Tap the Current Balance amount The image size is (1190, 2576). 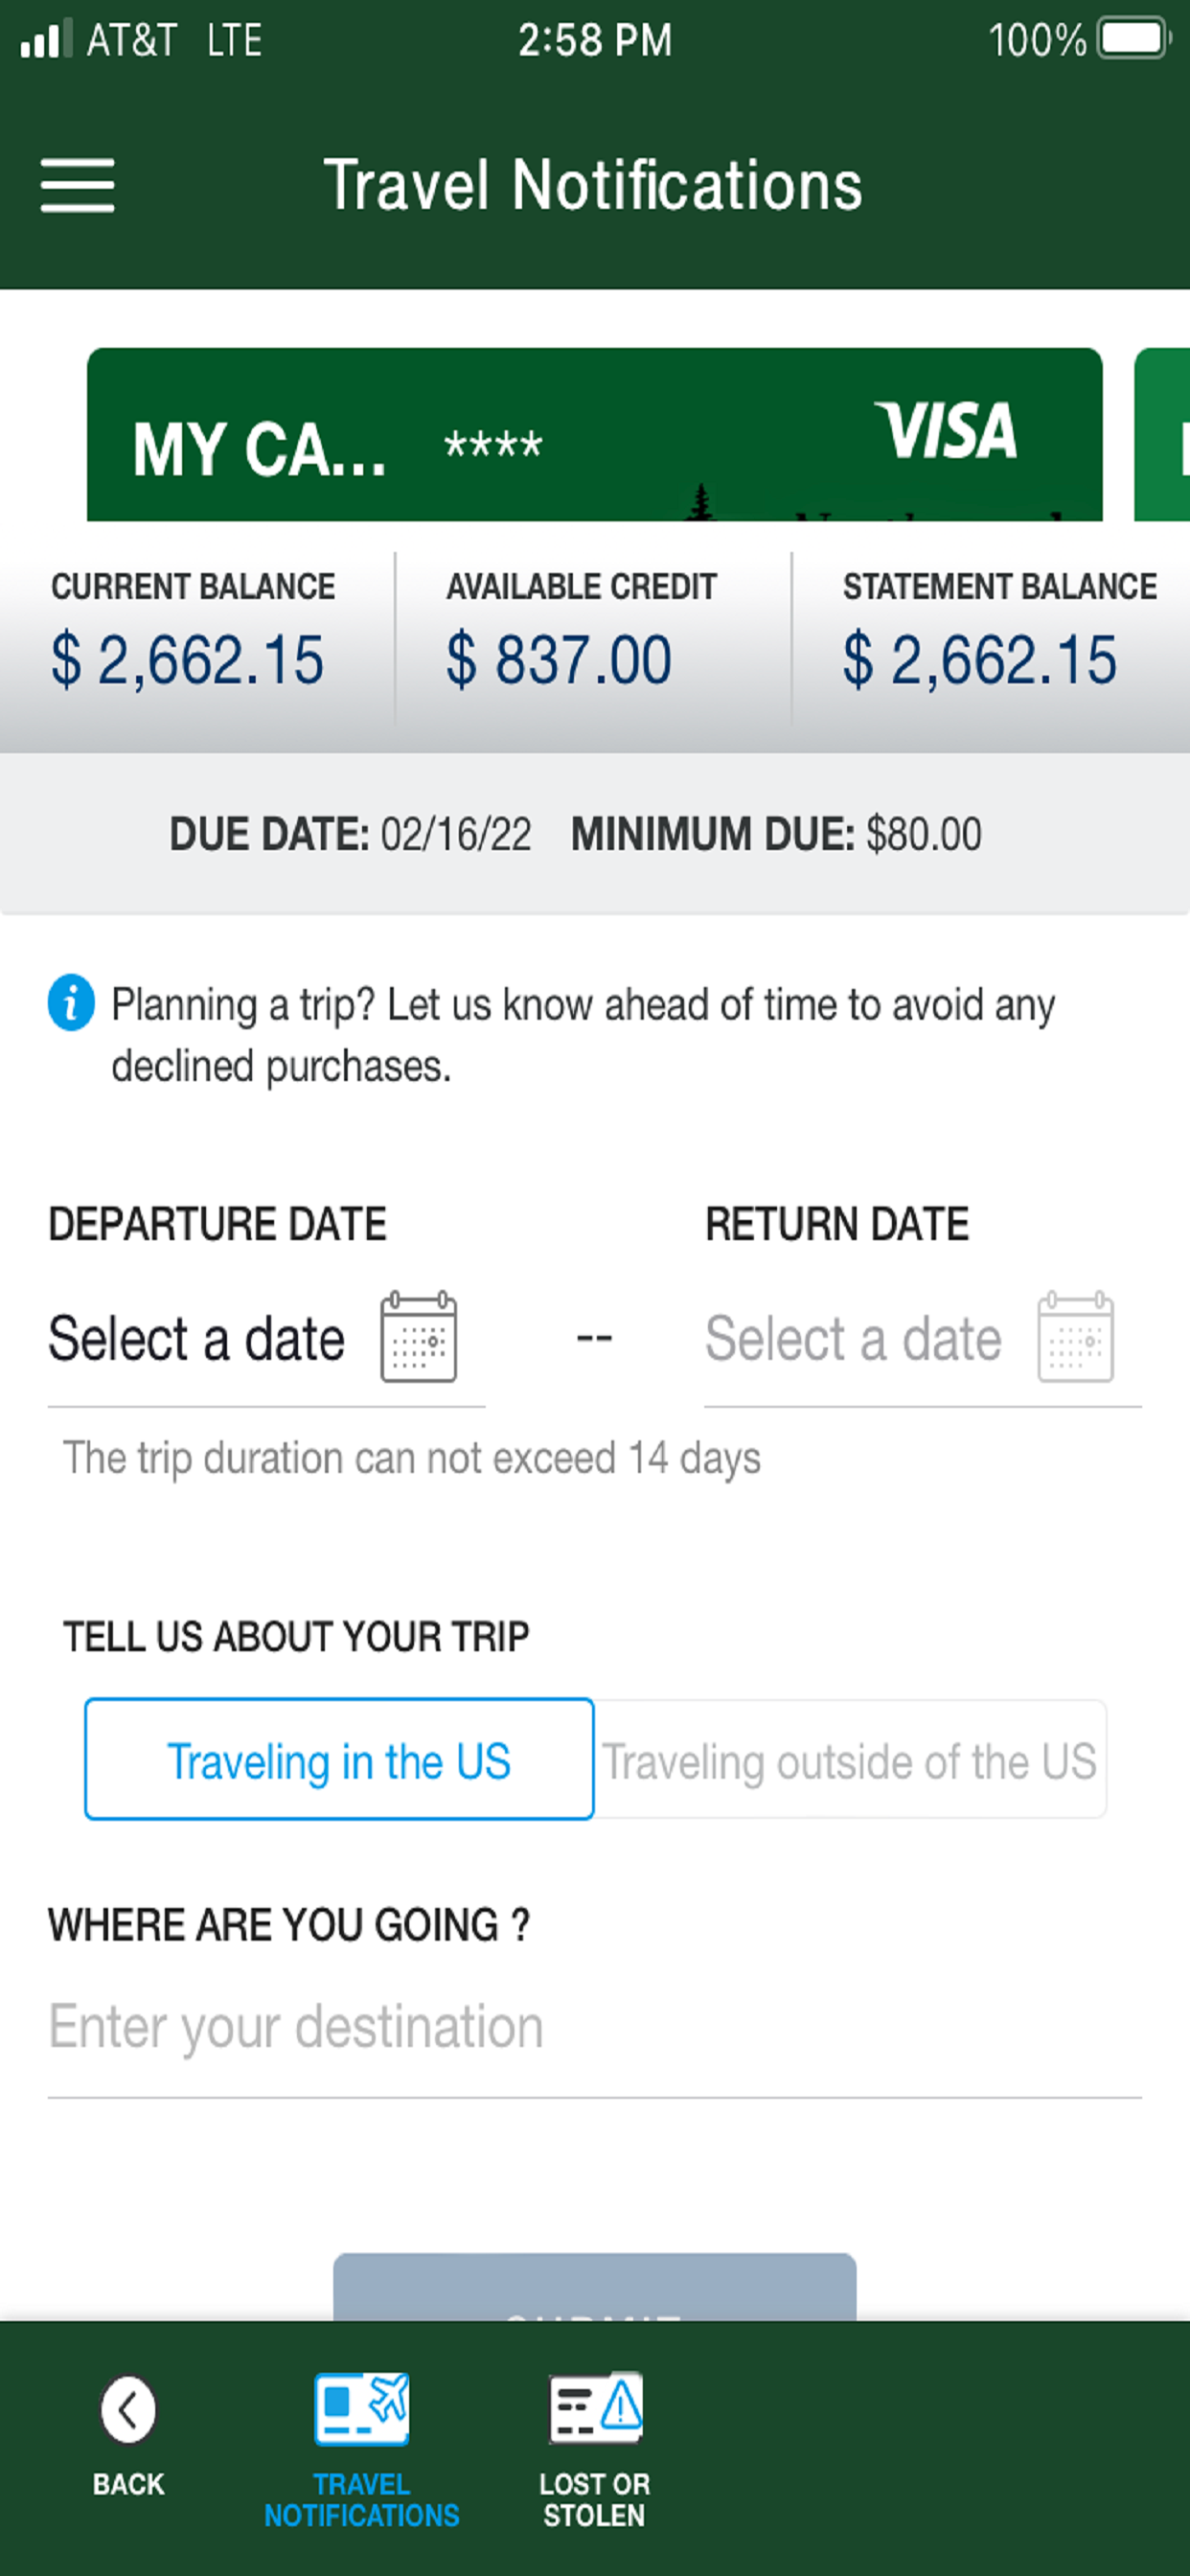(x=188, y=660)
